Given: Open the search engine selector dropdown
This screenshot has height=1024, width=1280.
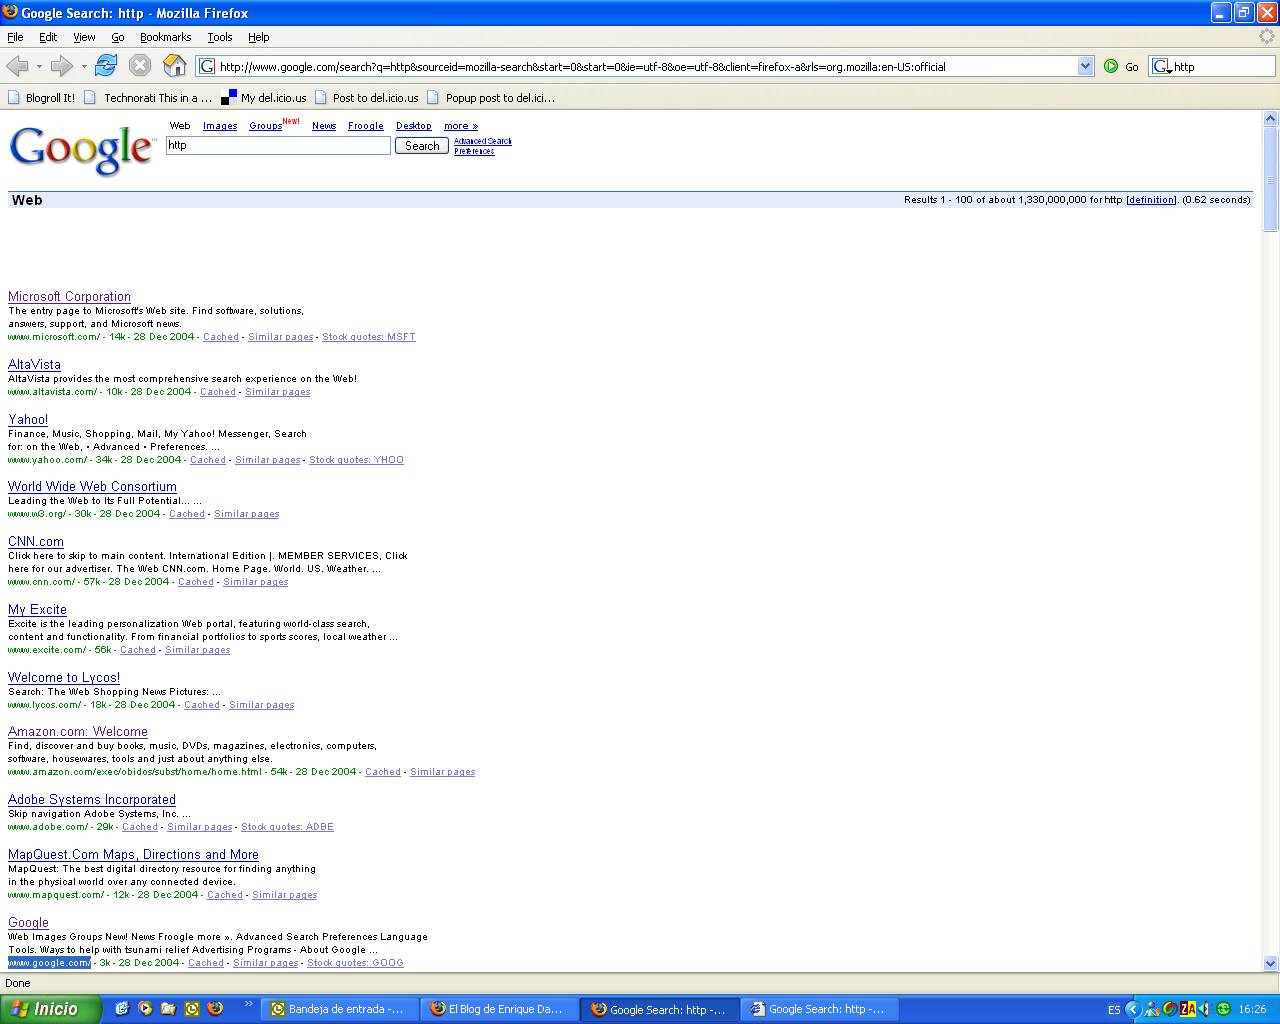Looking at the screenshot, I should [x=1162, y=67].
